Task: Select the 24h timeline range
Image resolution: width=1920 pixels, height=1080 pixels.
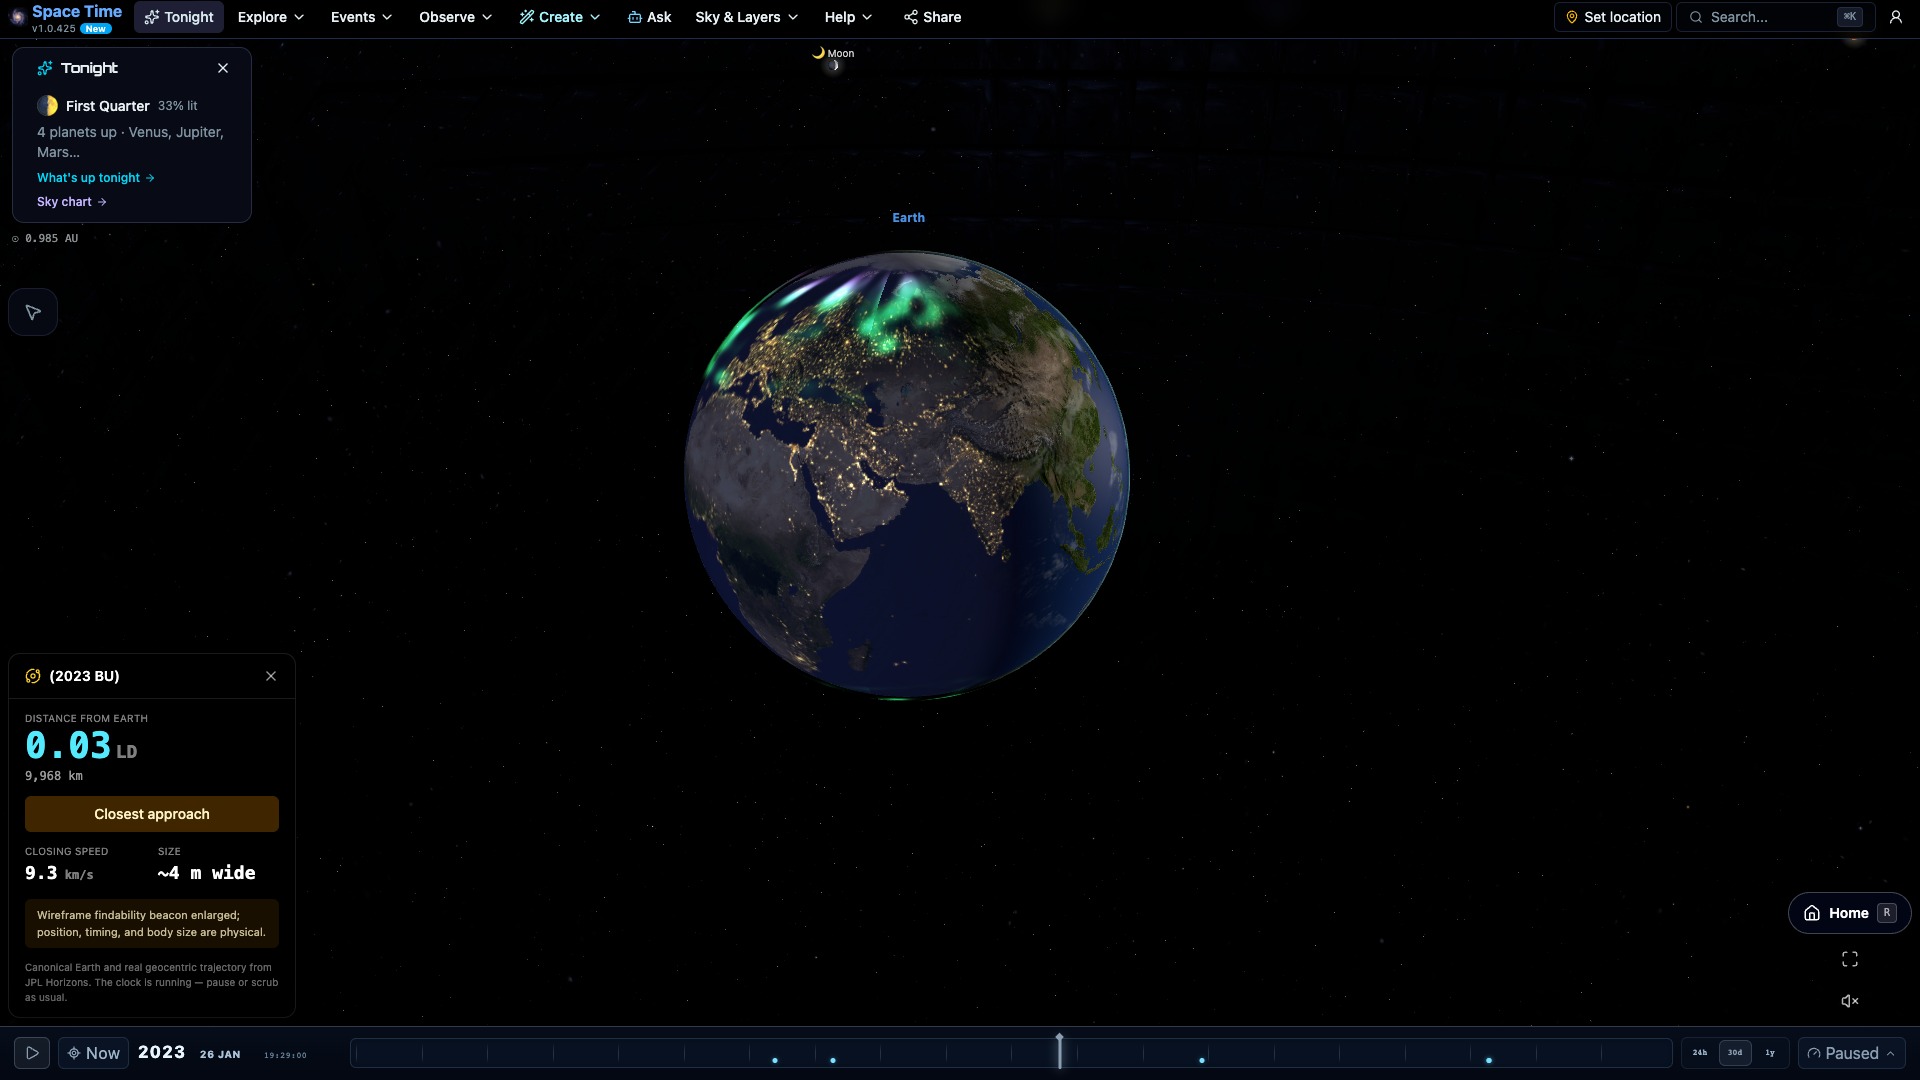Action: click(1700, 1053)
